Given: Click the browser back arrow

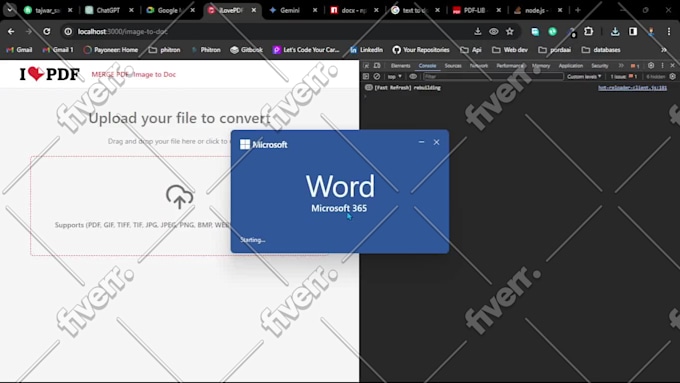Looking at the screenshot, I should [11, 31].
